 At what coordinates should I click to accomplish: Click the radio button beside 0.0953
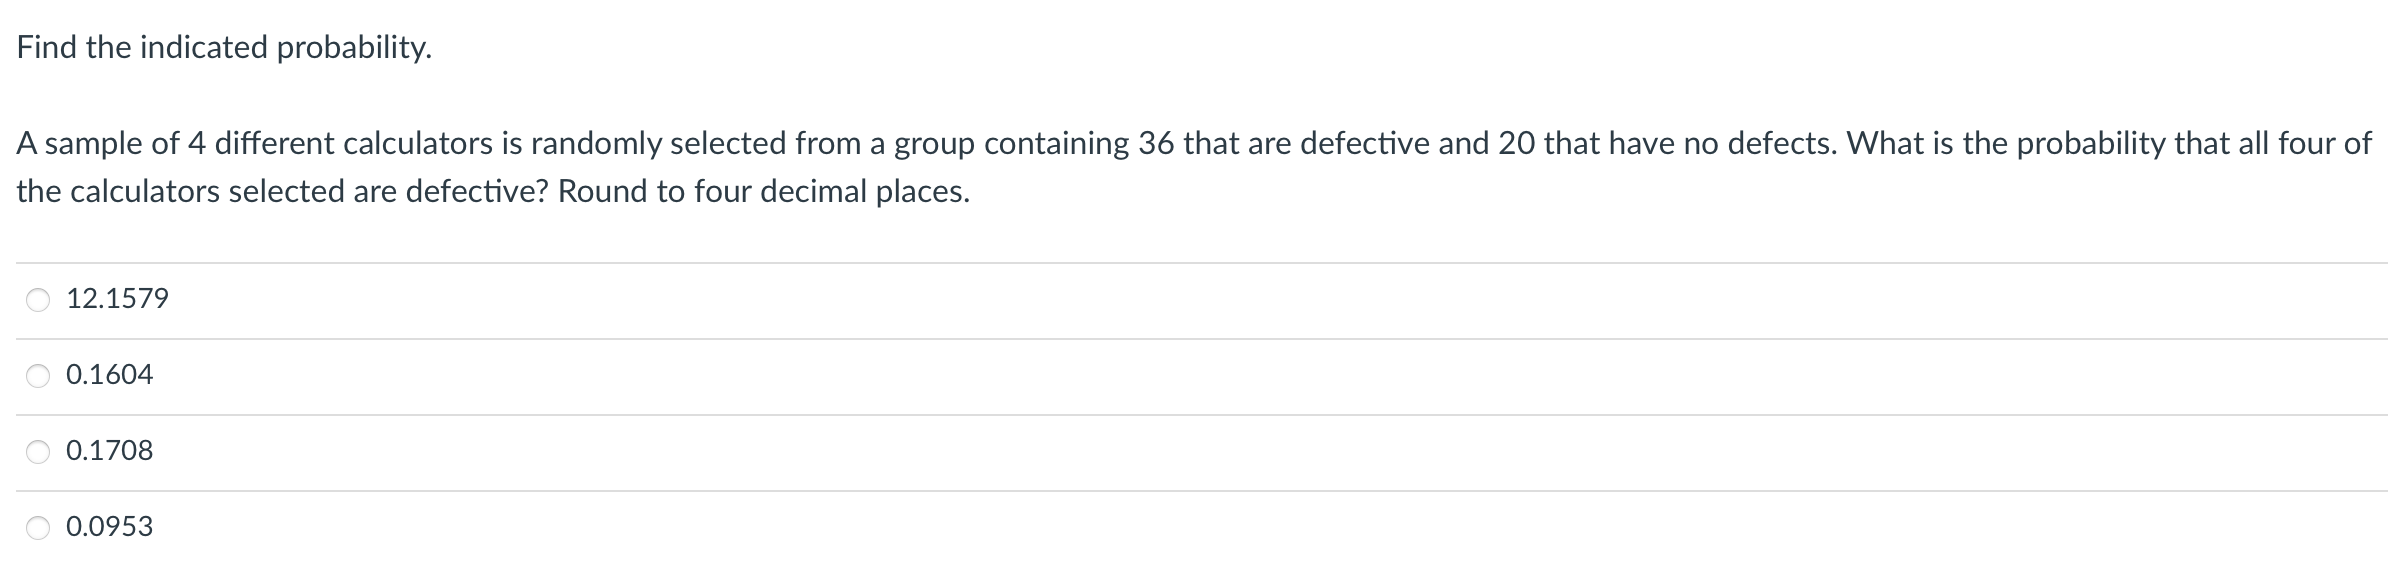(36, 527)
